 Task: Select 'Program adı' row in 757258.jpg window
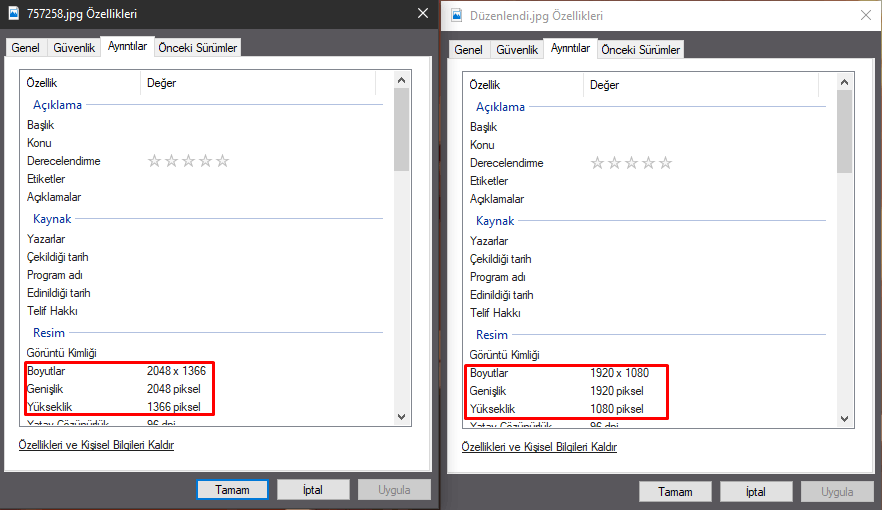click(205, 275)
